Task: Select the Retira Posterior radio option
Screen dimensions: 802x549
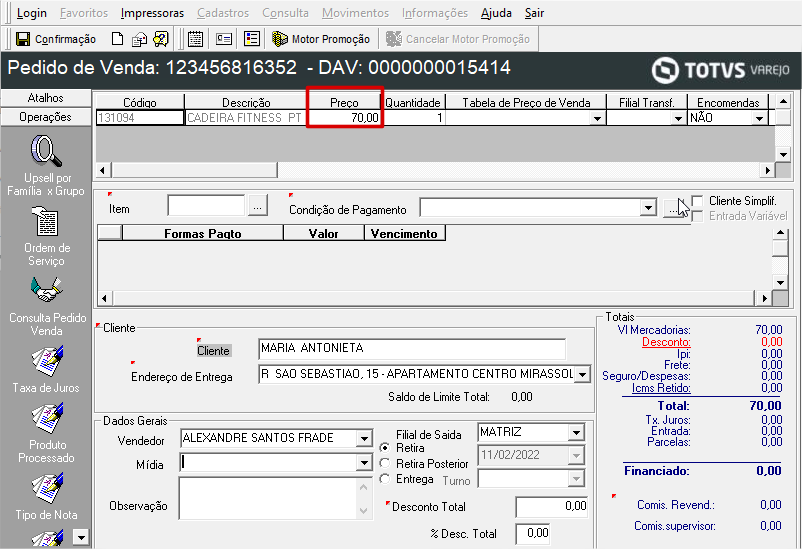Action: pos(385,464)
